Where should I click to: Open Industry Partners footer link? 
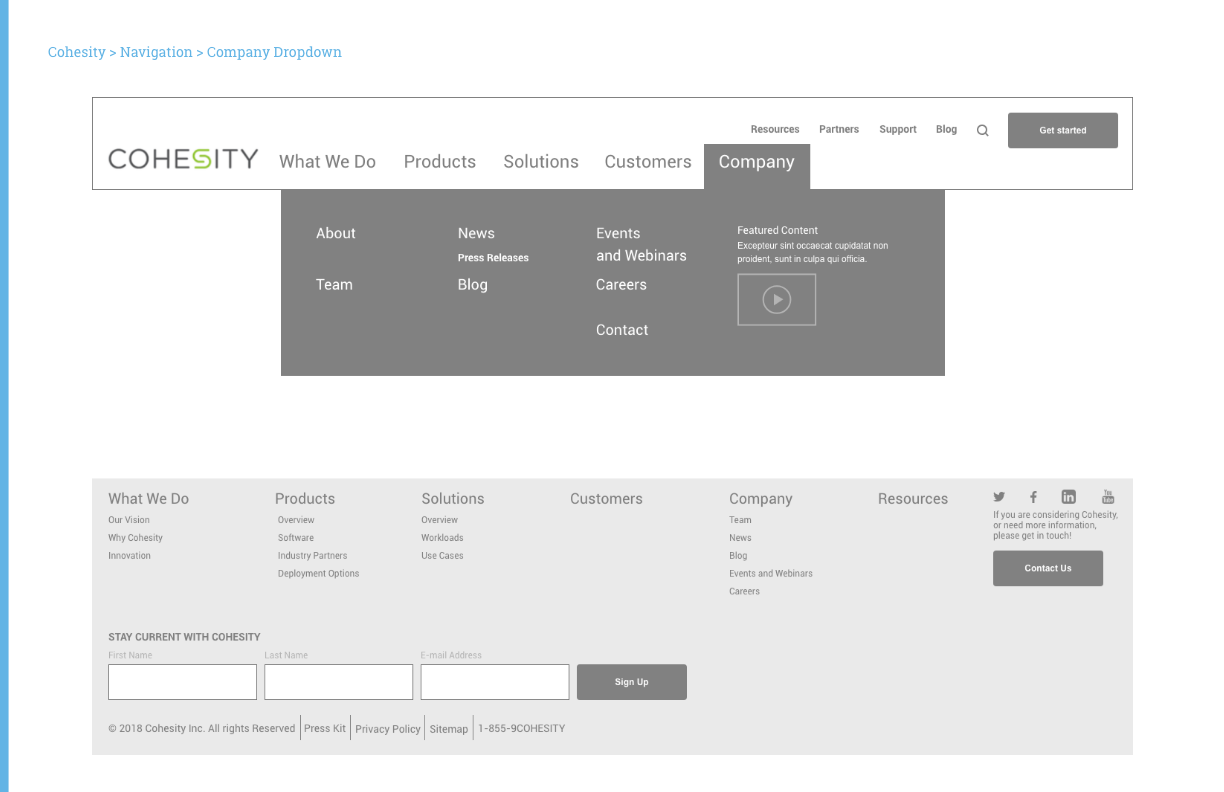point(313,556)
